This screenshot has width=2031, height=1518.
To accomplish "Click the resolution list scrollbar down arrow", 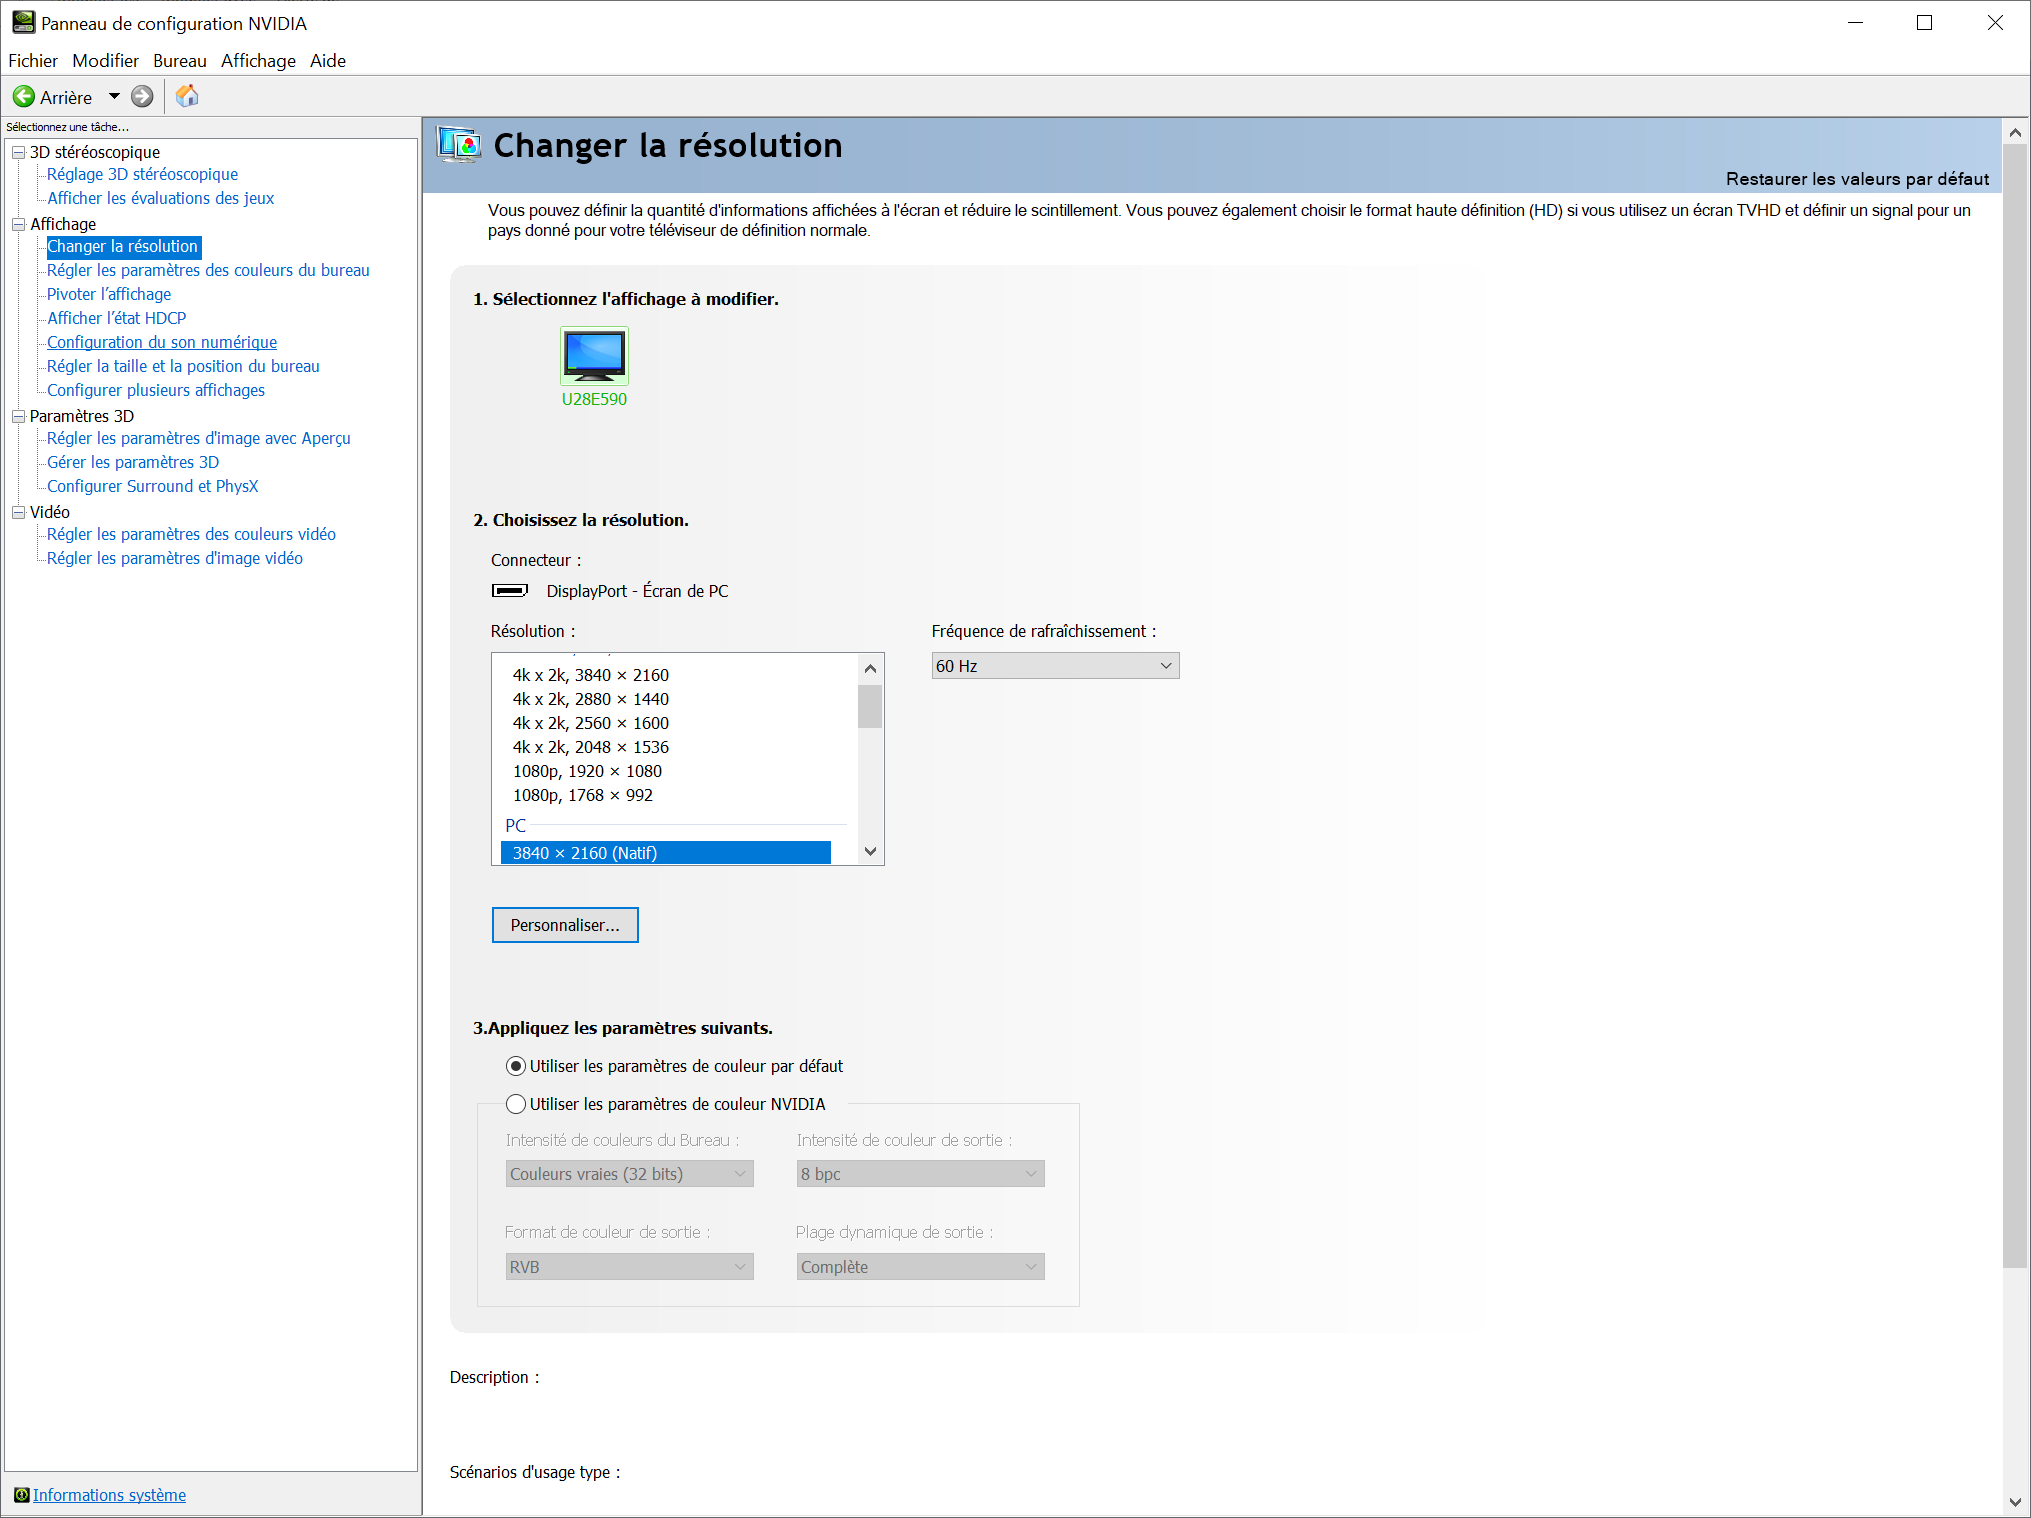I will pyautogui.click(x=870, y=852).
